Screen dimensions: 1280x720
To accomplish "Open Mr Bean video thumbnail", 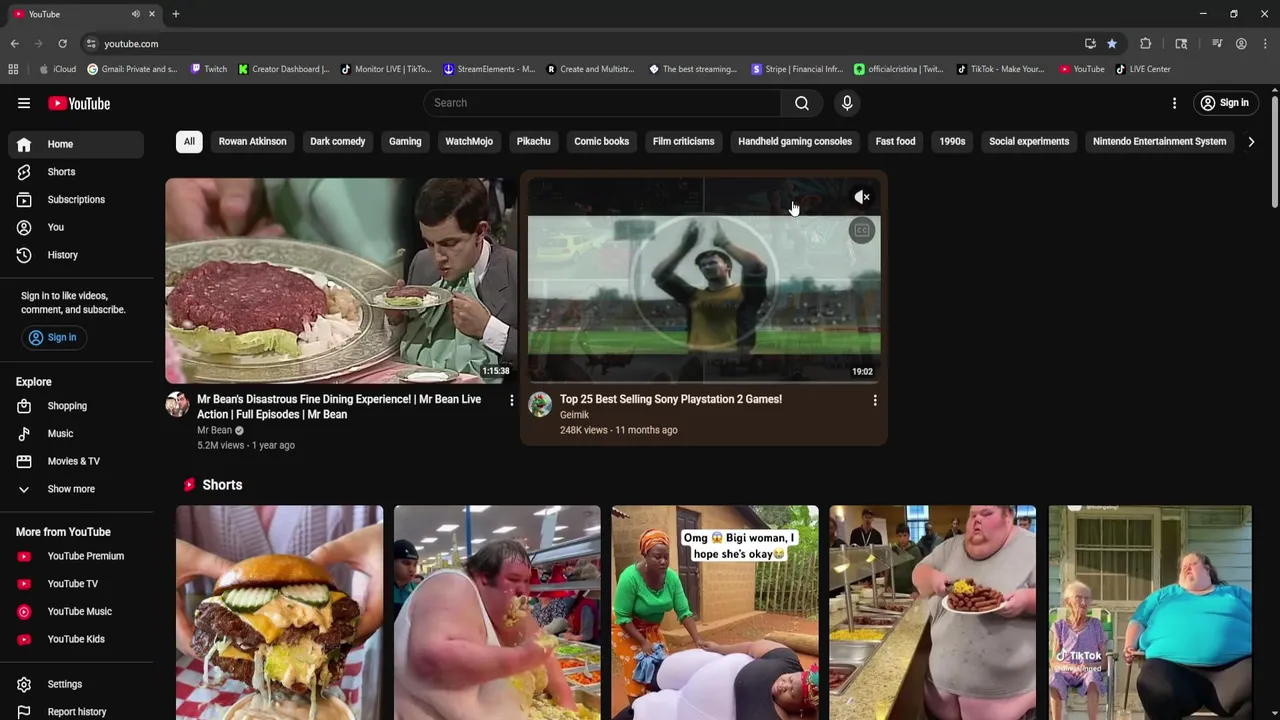I will point(341,281).
